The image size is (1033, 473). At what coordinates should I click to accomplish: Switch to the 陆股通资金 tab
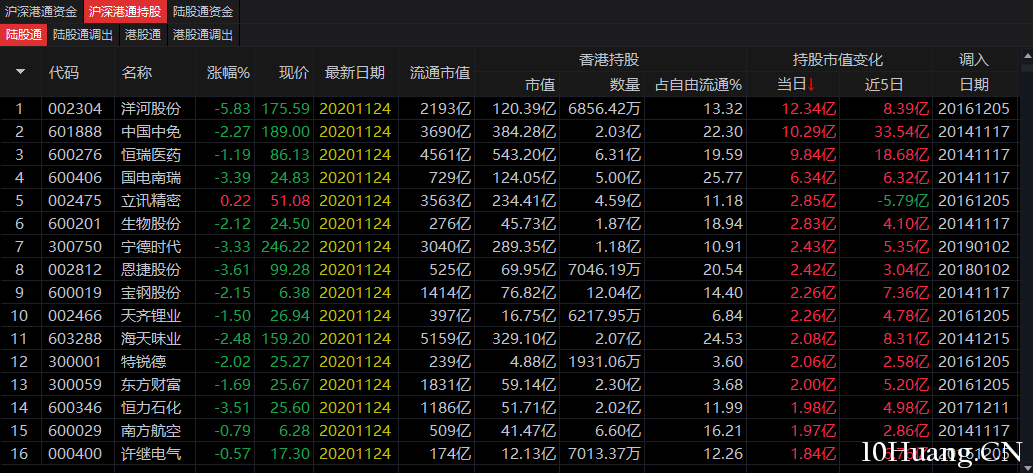(203, 11)
